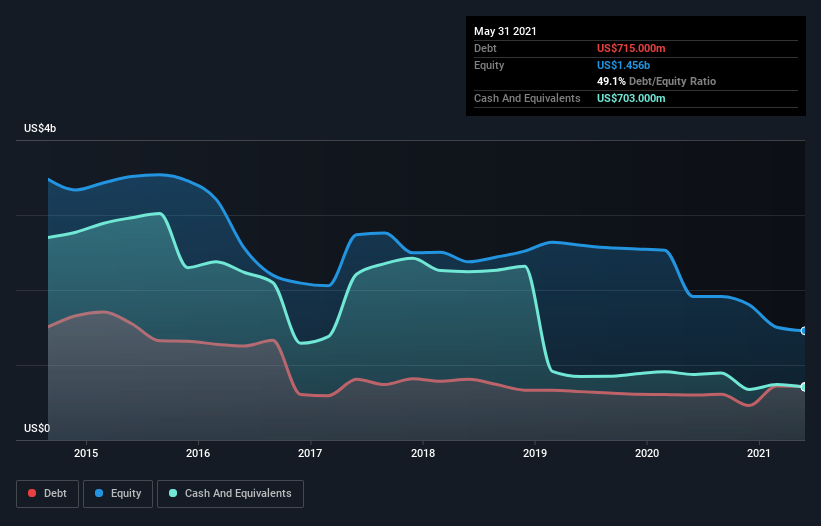Image resolution: width=821 pixels, height=526 pixels.
Task: Select the Equity endpoint marker on the chart
Action: tap(804, 331)
